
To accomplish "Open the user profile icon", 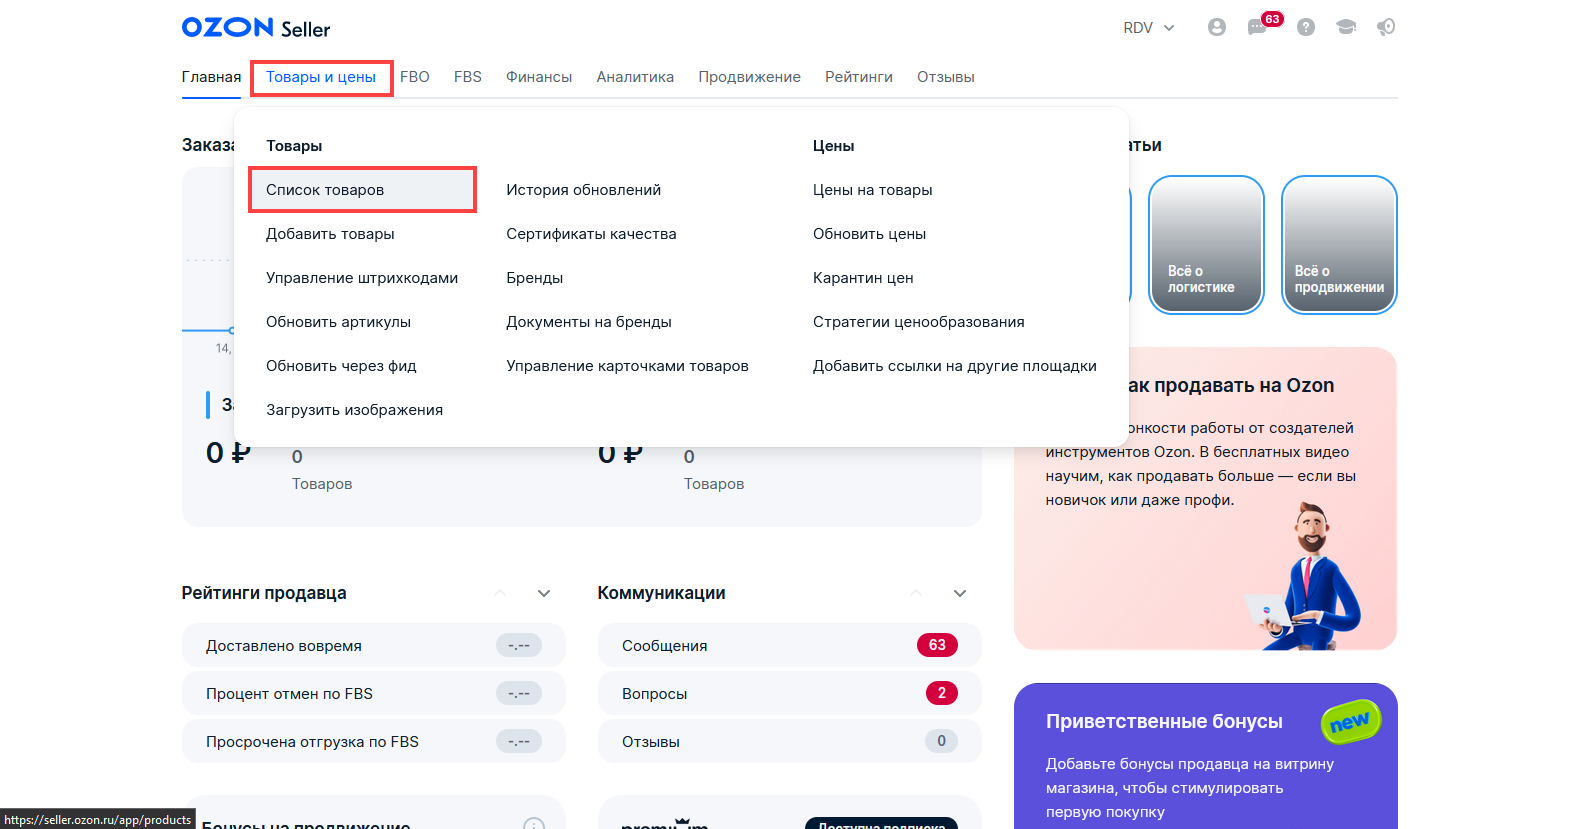I will (1216, 27).
